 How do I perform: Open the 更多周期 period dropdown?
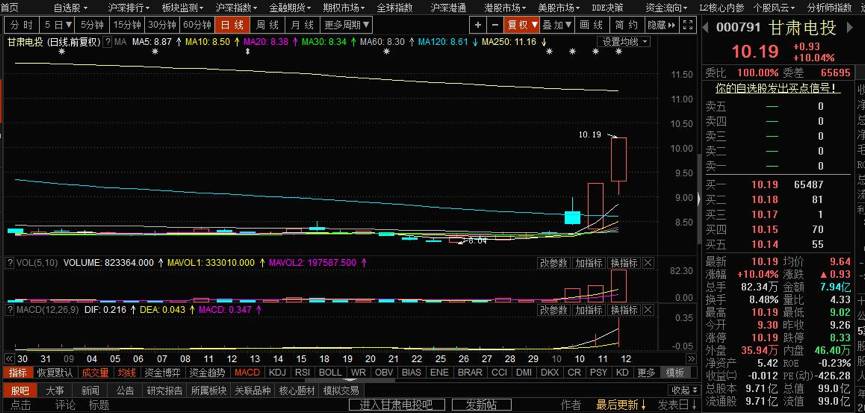click(347, 24)
